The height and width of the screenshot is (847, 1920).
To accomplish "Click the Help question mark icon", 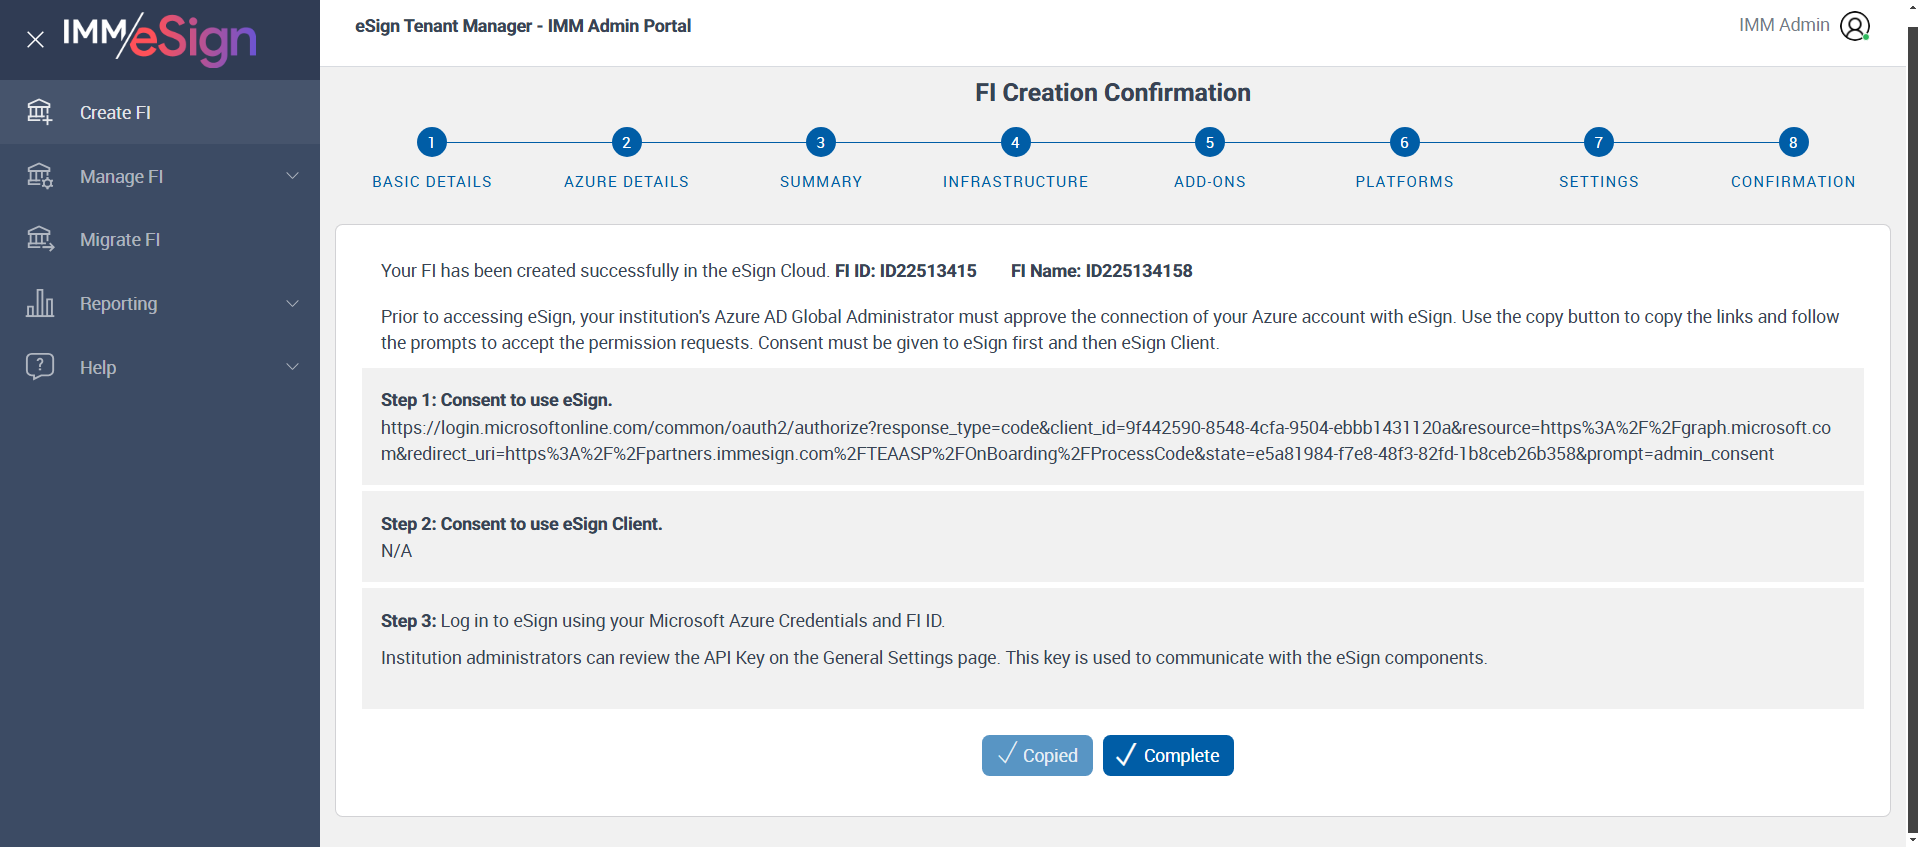I will 40,366.
